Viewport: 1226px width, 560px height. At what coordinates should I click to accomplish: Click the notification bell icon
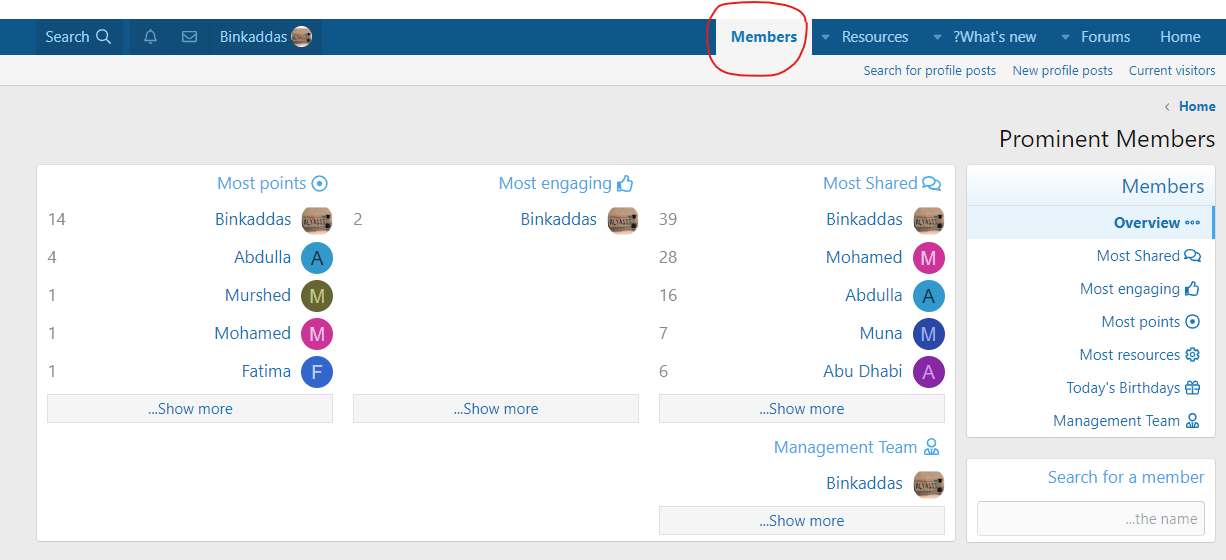pyautogui.click(x=150, y=37)
